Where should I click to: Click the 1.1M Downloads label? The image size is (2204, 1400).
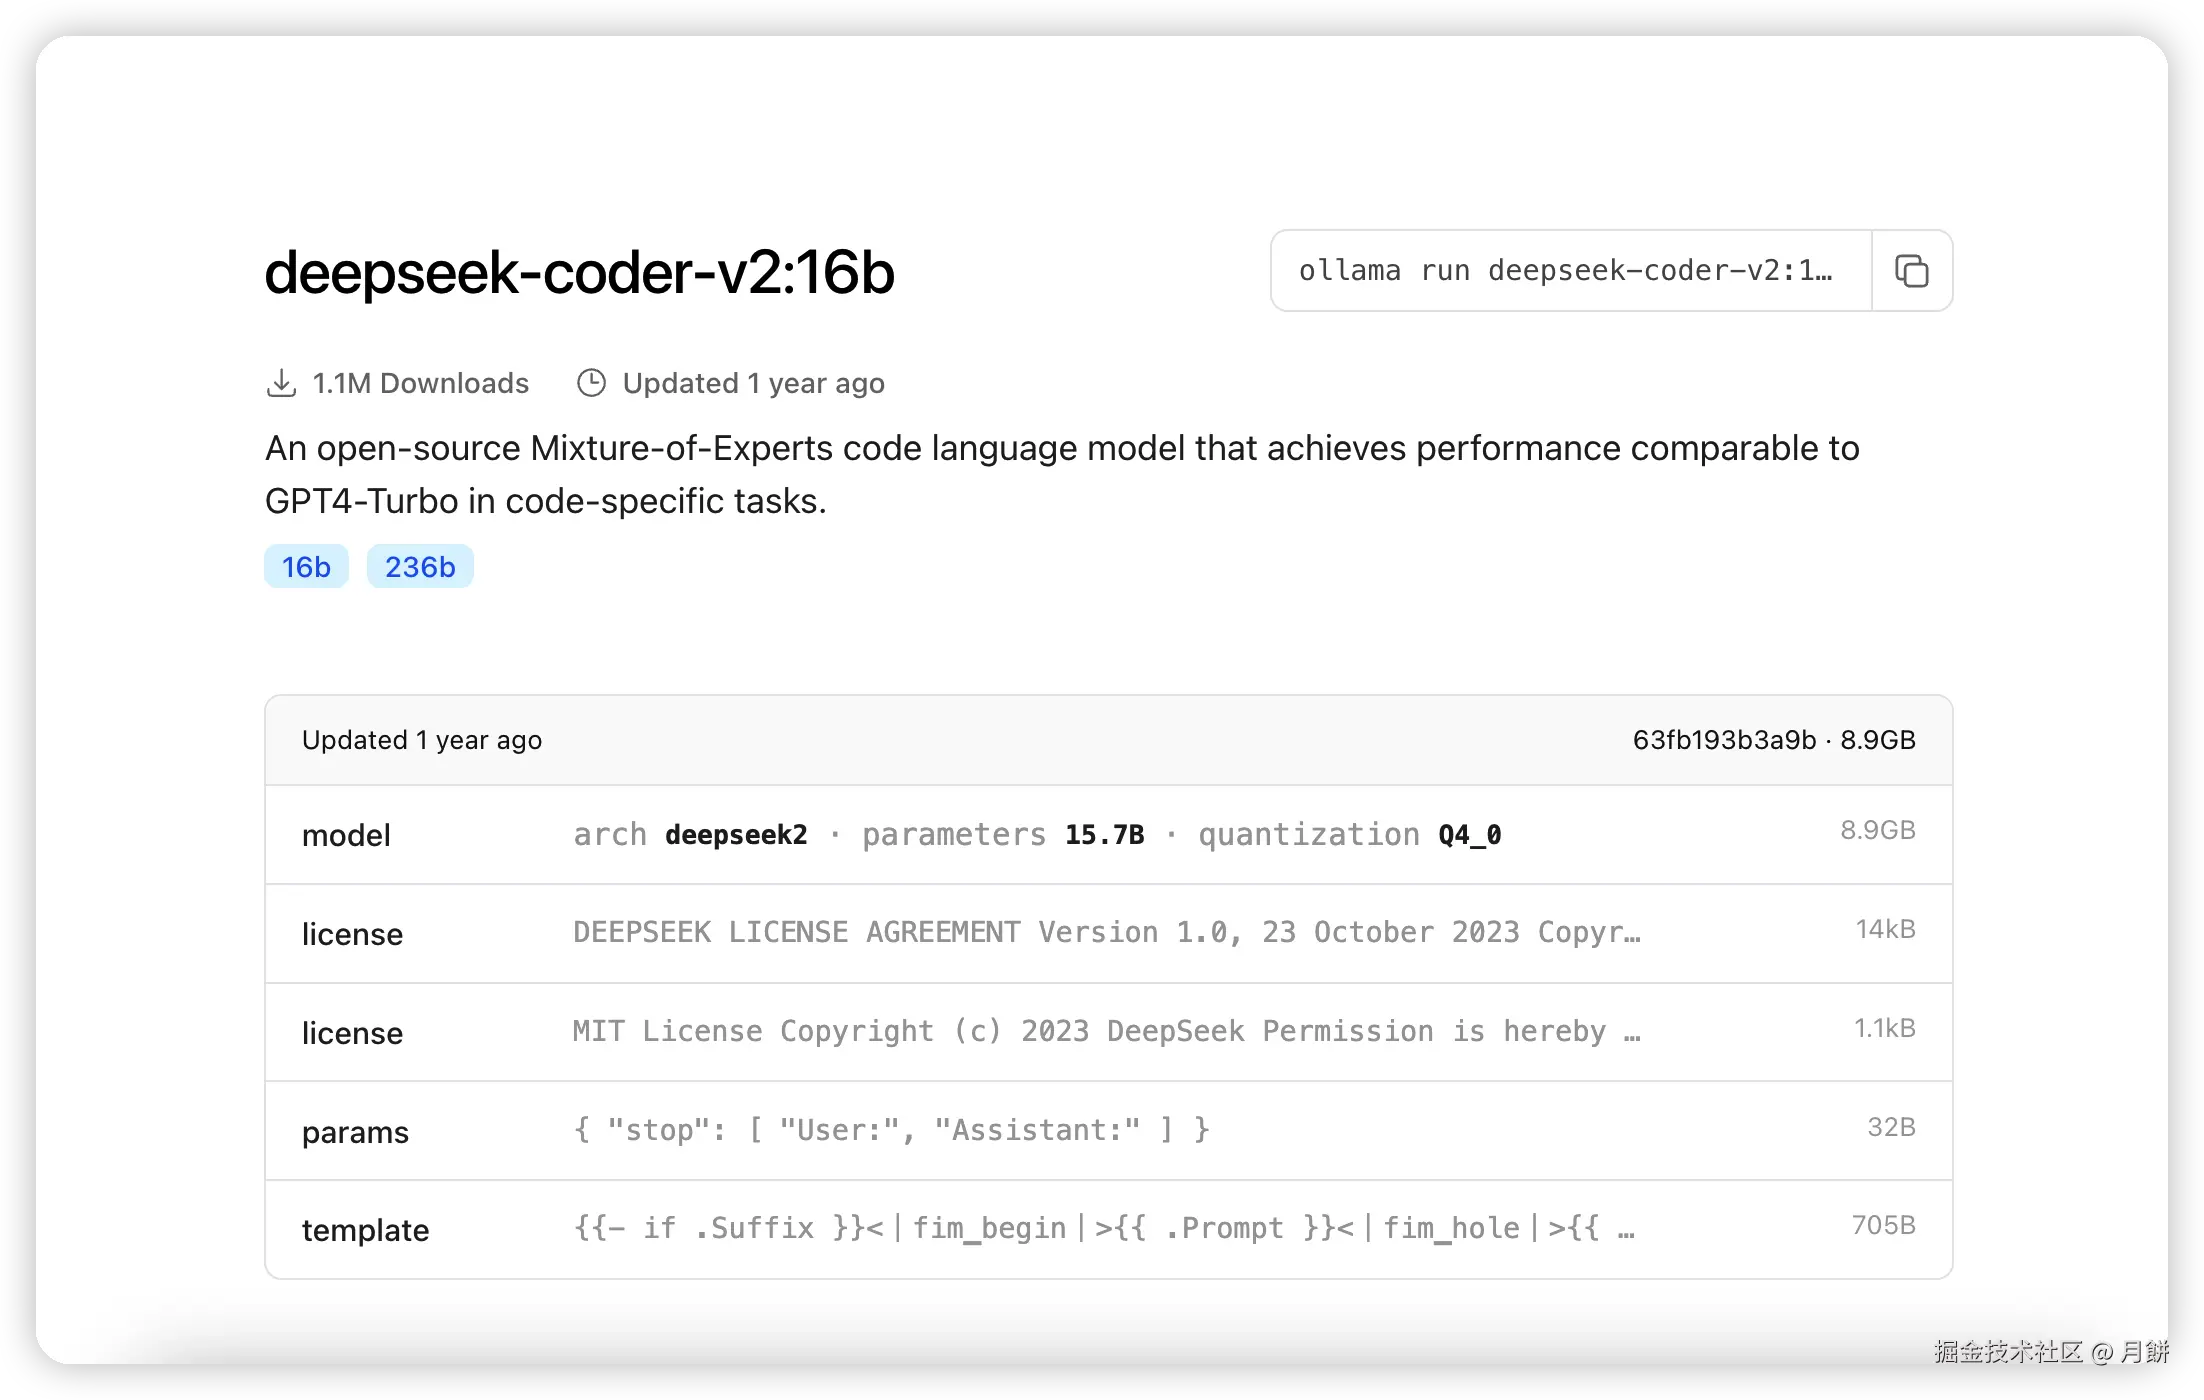tap(420, 383)
